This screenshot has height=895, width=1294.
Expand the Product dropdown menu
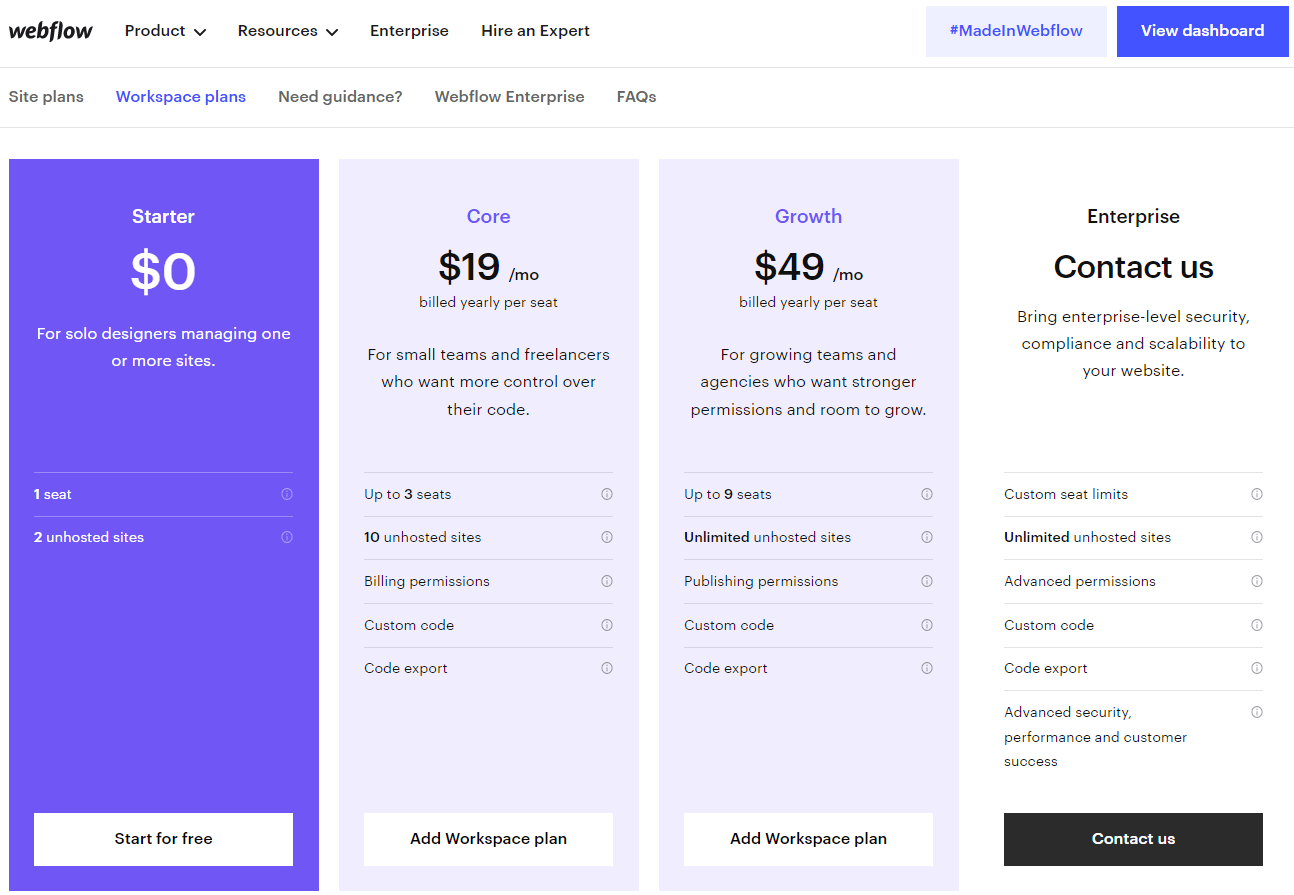[165, 31]
